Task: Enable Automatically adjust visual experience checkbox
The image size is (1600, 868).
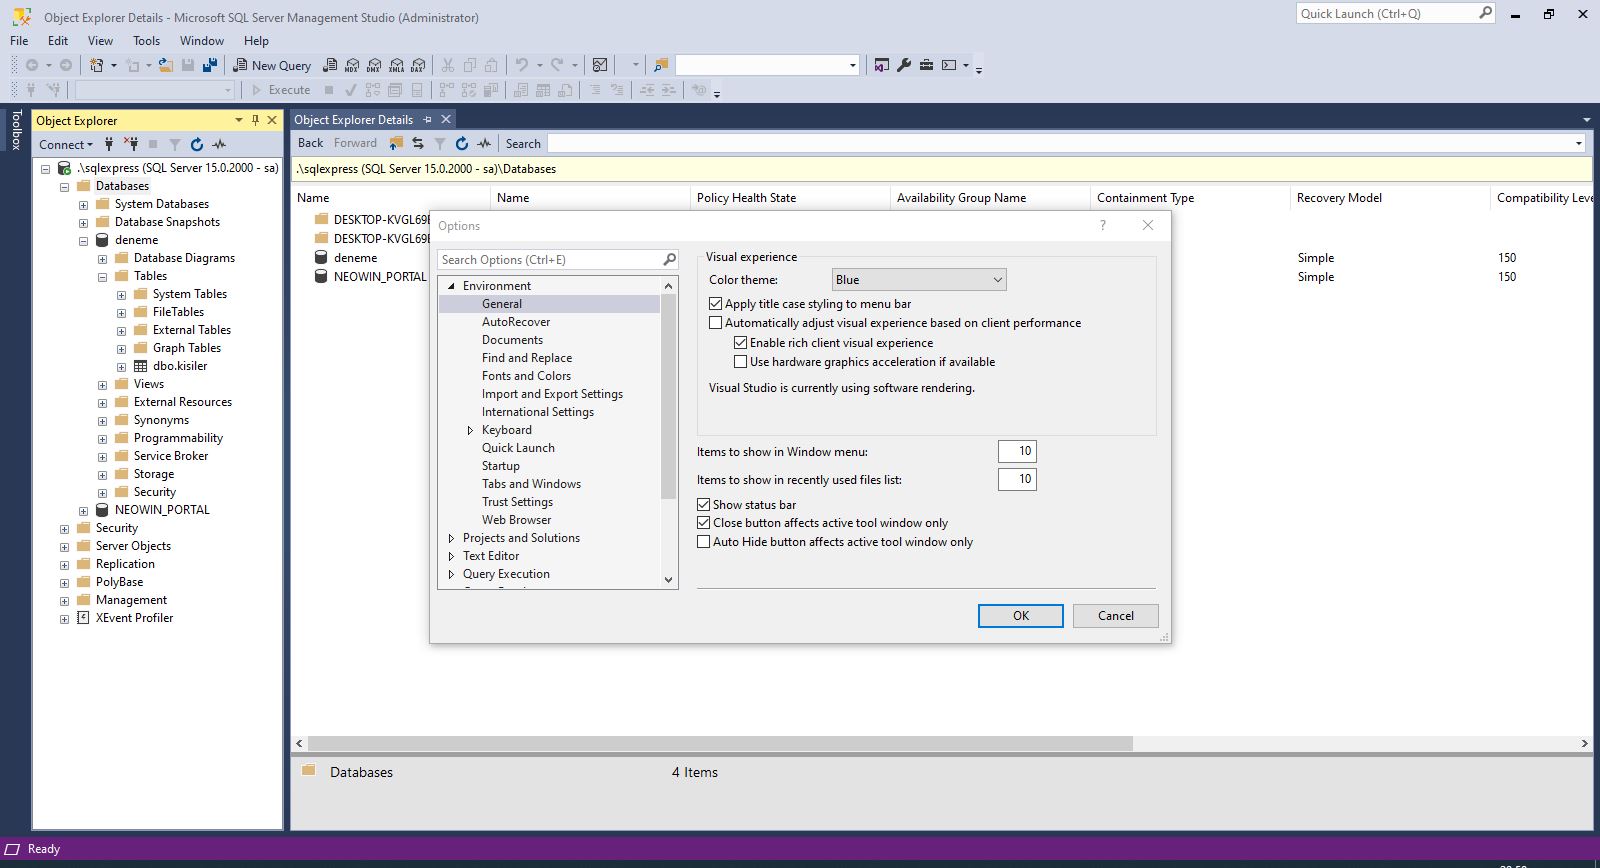Action: click(x=716, y=323)
